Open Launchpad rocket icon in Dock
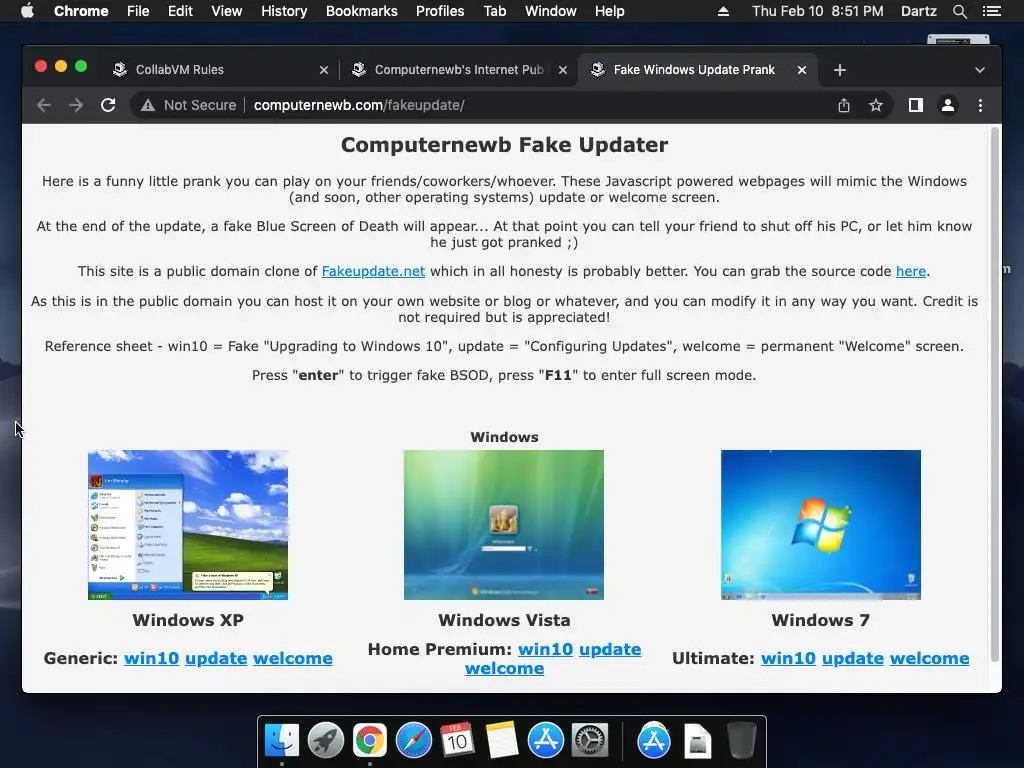The image size is (1024, 768). point(326,741)
